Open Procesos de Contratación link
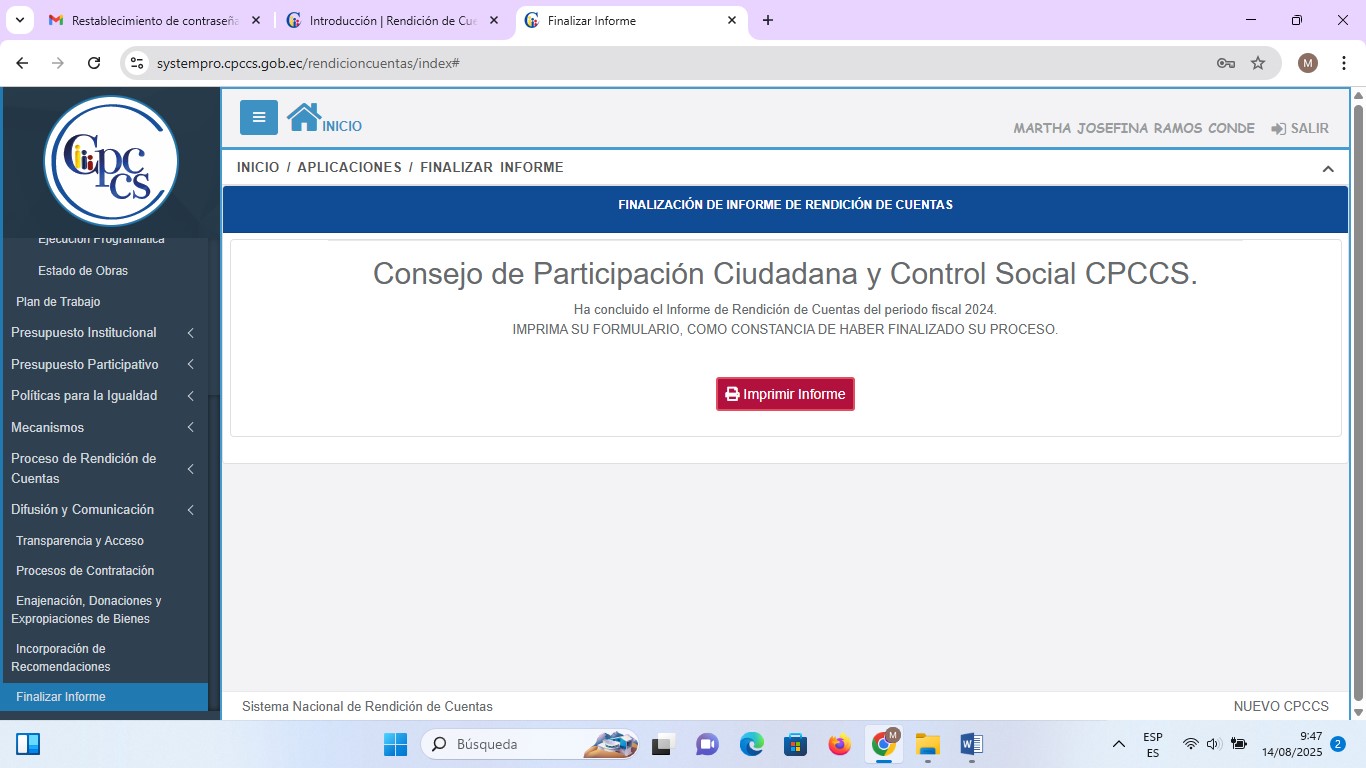Image resolution: width=1366 pixels, height=768 pixels. [x=85, y=571]
